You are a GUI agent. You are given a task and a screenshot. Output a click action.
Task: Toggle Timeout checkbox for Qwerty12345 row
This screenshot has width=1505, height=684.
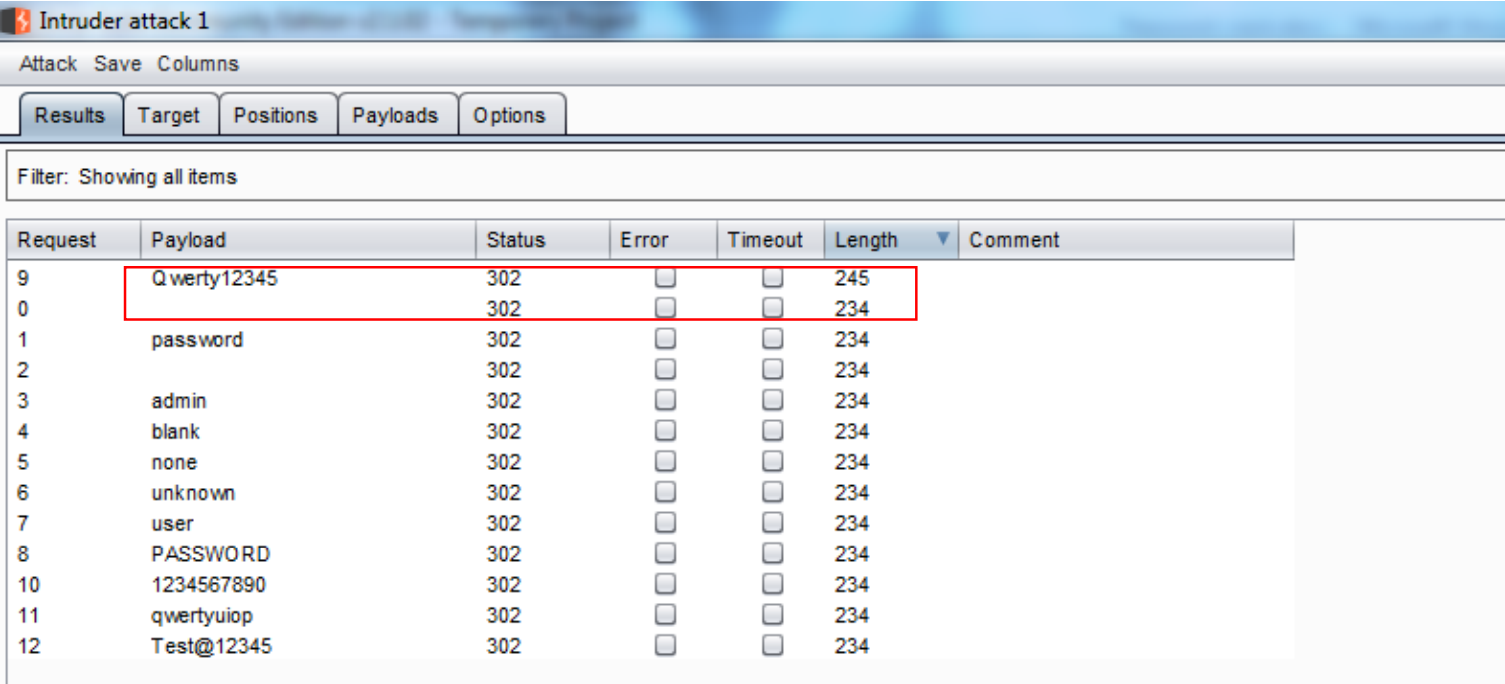(772, 278)
